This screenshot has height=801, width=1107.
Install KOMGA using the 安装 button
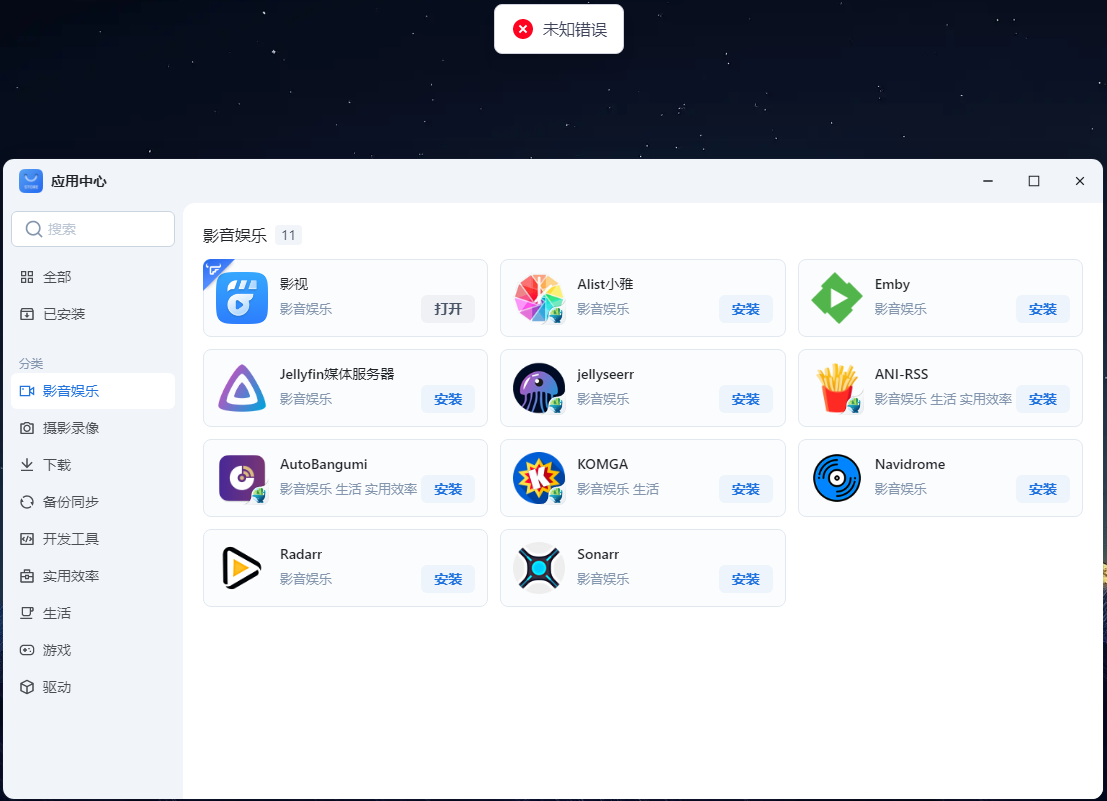(746, 489)
